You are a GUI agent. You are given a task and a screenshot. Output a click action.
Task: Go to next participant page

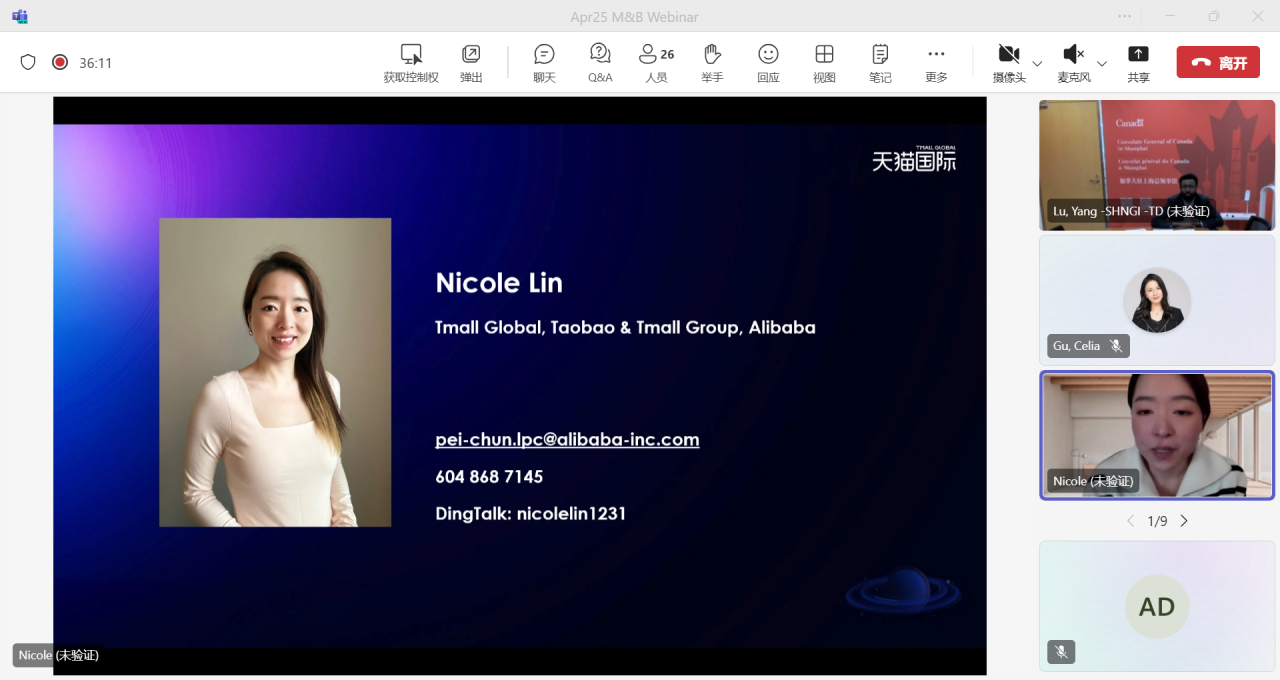[1184, 521]
